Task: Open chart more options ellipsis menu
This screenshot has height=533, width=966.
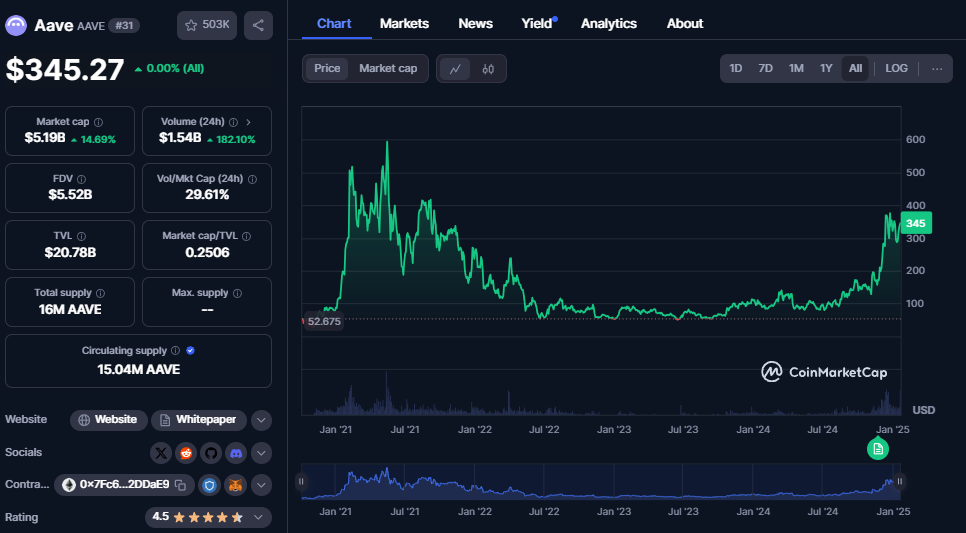Action: pyautogui.click(x=937, y=69)
